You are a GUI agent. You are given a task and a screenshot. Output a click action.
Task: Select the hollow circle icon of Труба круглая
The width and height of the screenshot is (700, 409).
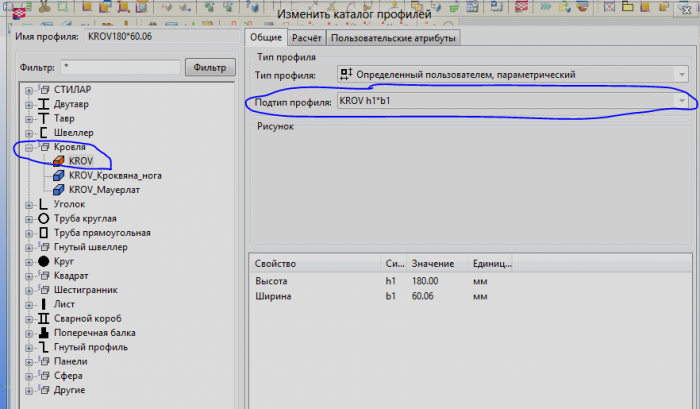(x=43, y=218)
